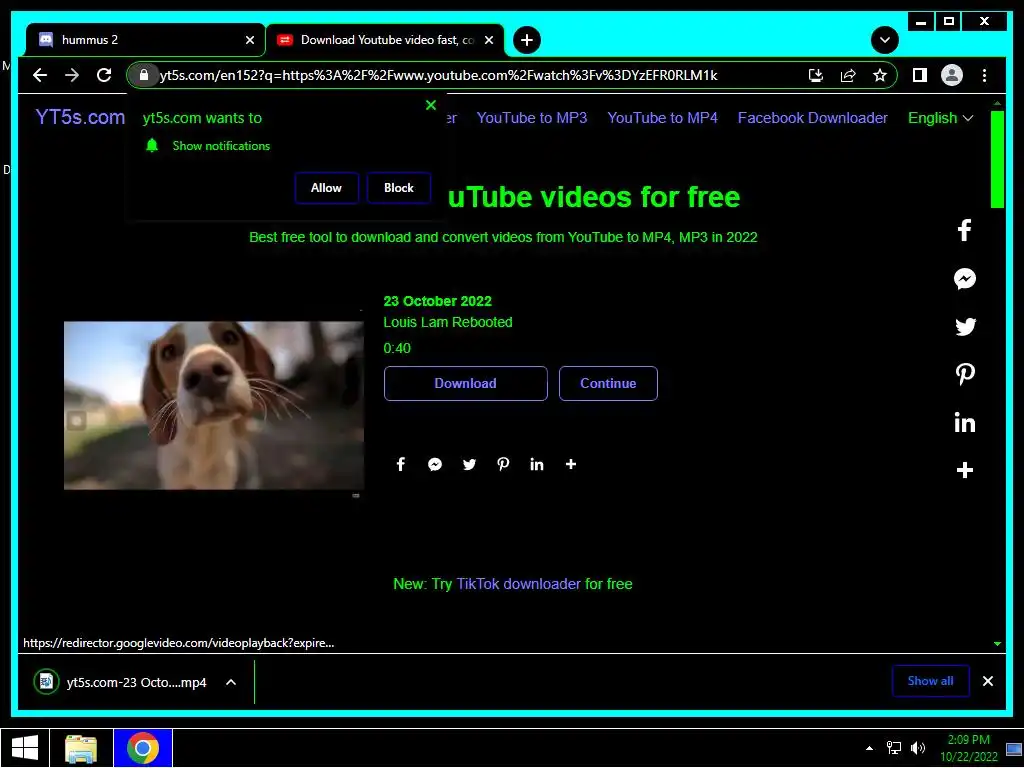Viewport: 1024px width, 768px height.
Task: Share on LinkedIn from sidebar
Action: [x=965, y=423]
